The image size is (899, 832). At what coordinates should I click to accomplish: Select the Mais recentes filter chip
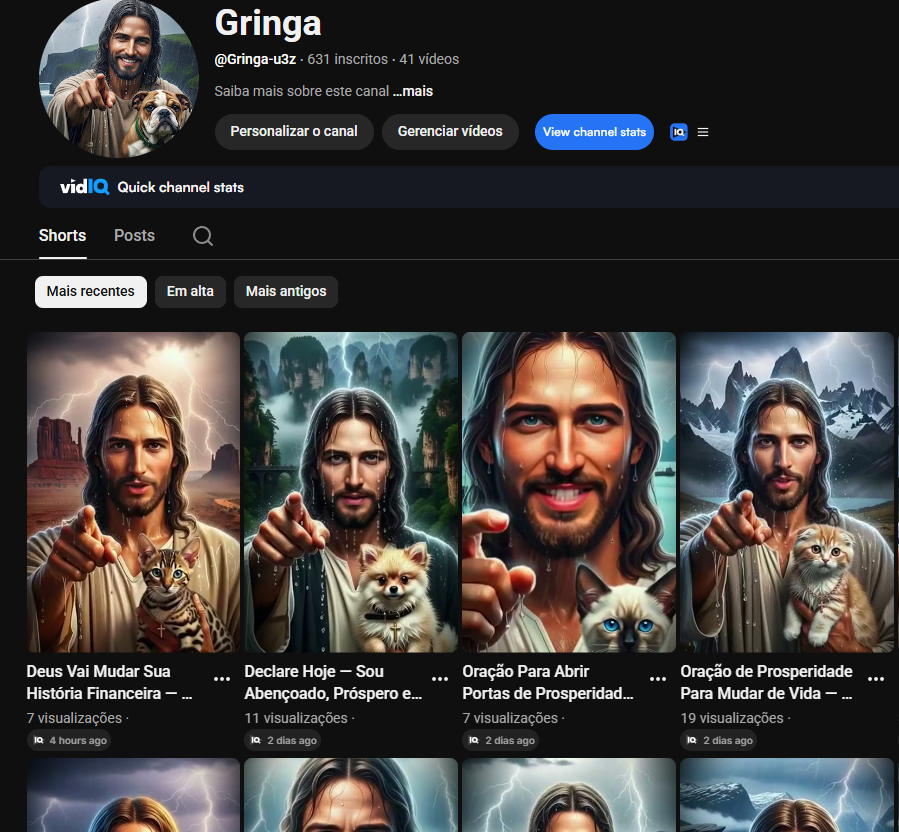[x=91, y=292]
